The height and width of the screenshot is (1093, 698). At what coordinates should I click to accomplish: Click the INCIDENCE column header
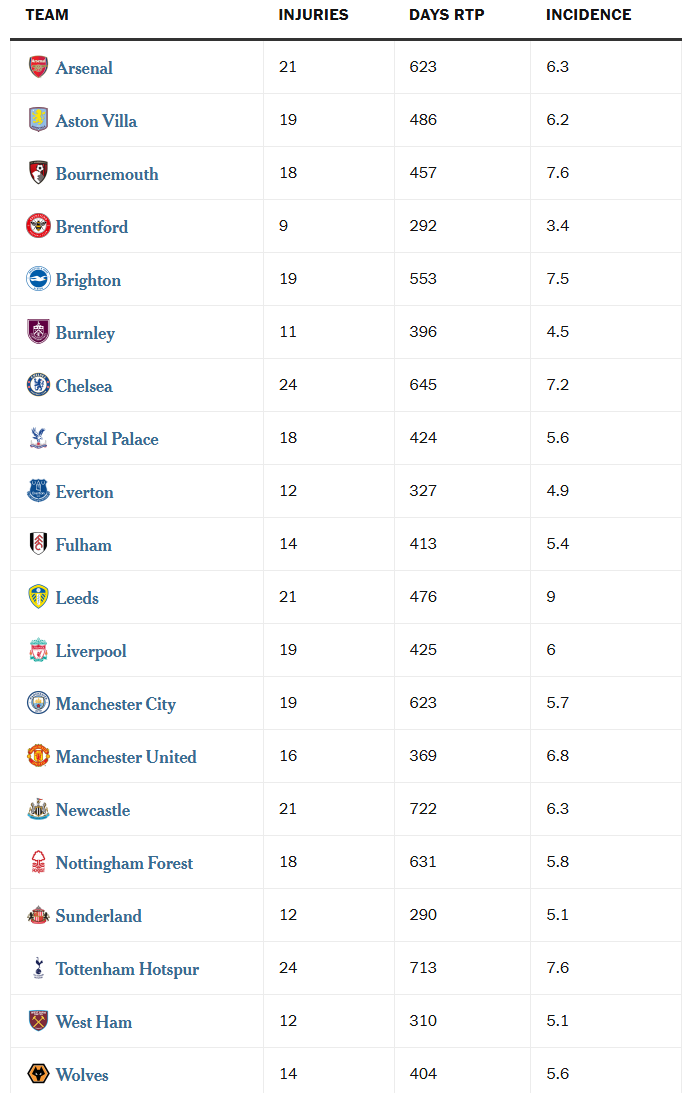pos(588,15)
